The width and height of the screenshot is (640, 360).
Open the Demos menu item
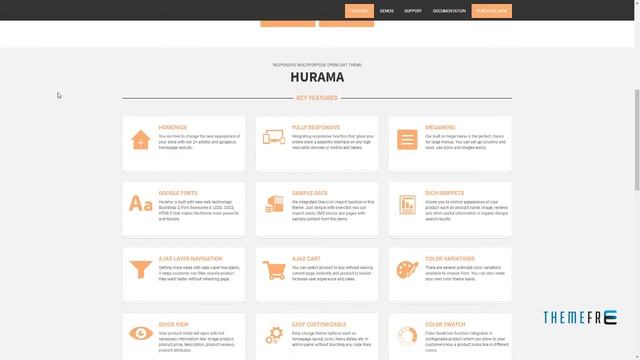point(387,11)
